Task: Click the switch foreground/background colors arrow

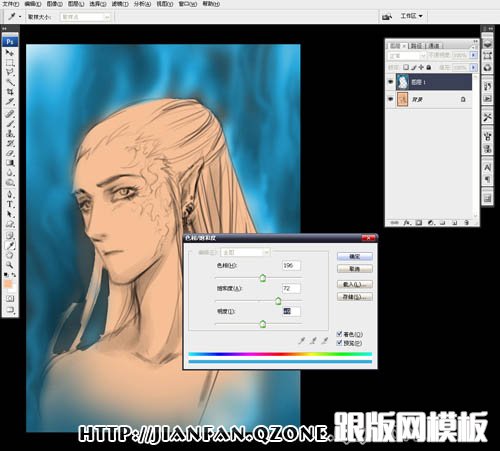Action: point(14,275)
